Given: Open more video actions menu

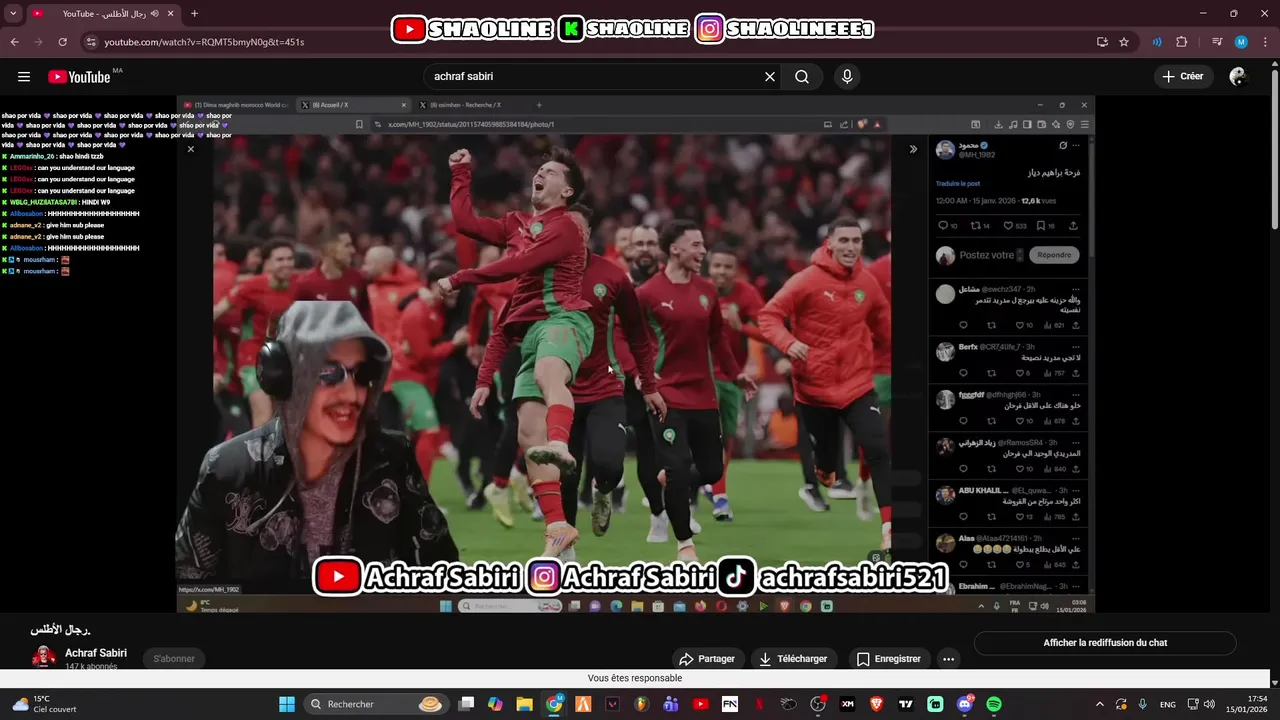Looking at the screenshot, I should [948, 659].
